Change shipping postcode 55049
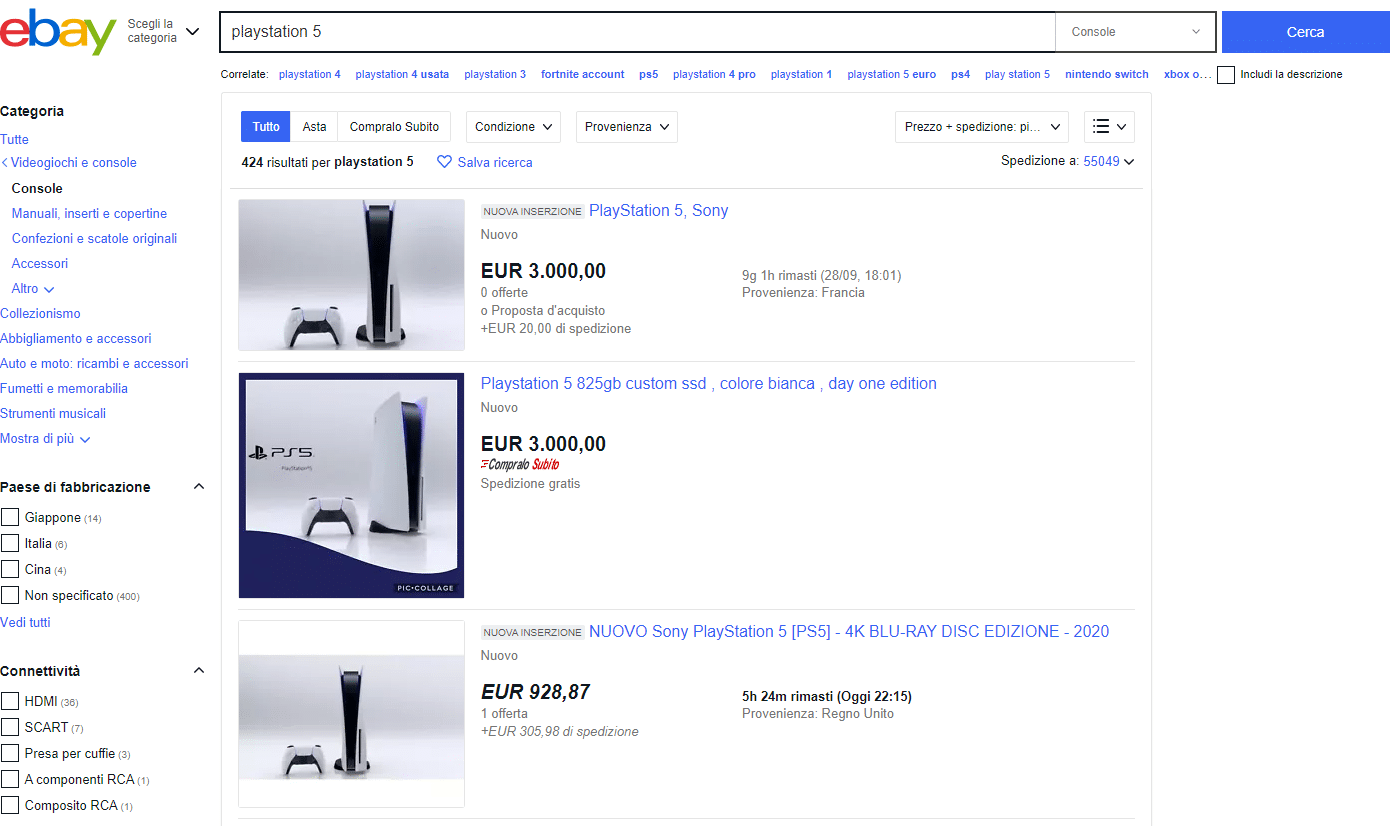Image resolution: width=1392 pixels, height=826 pixels. tap(1108, 161)
